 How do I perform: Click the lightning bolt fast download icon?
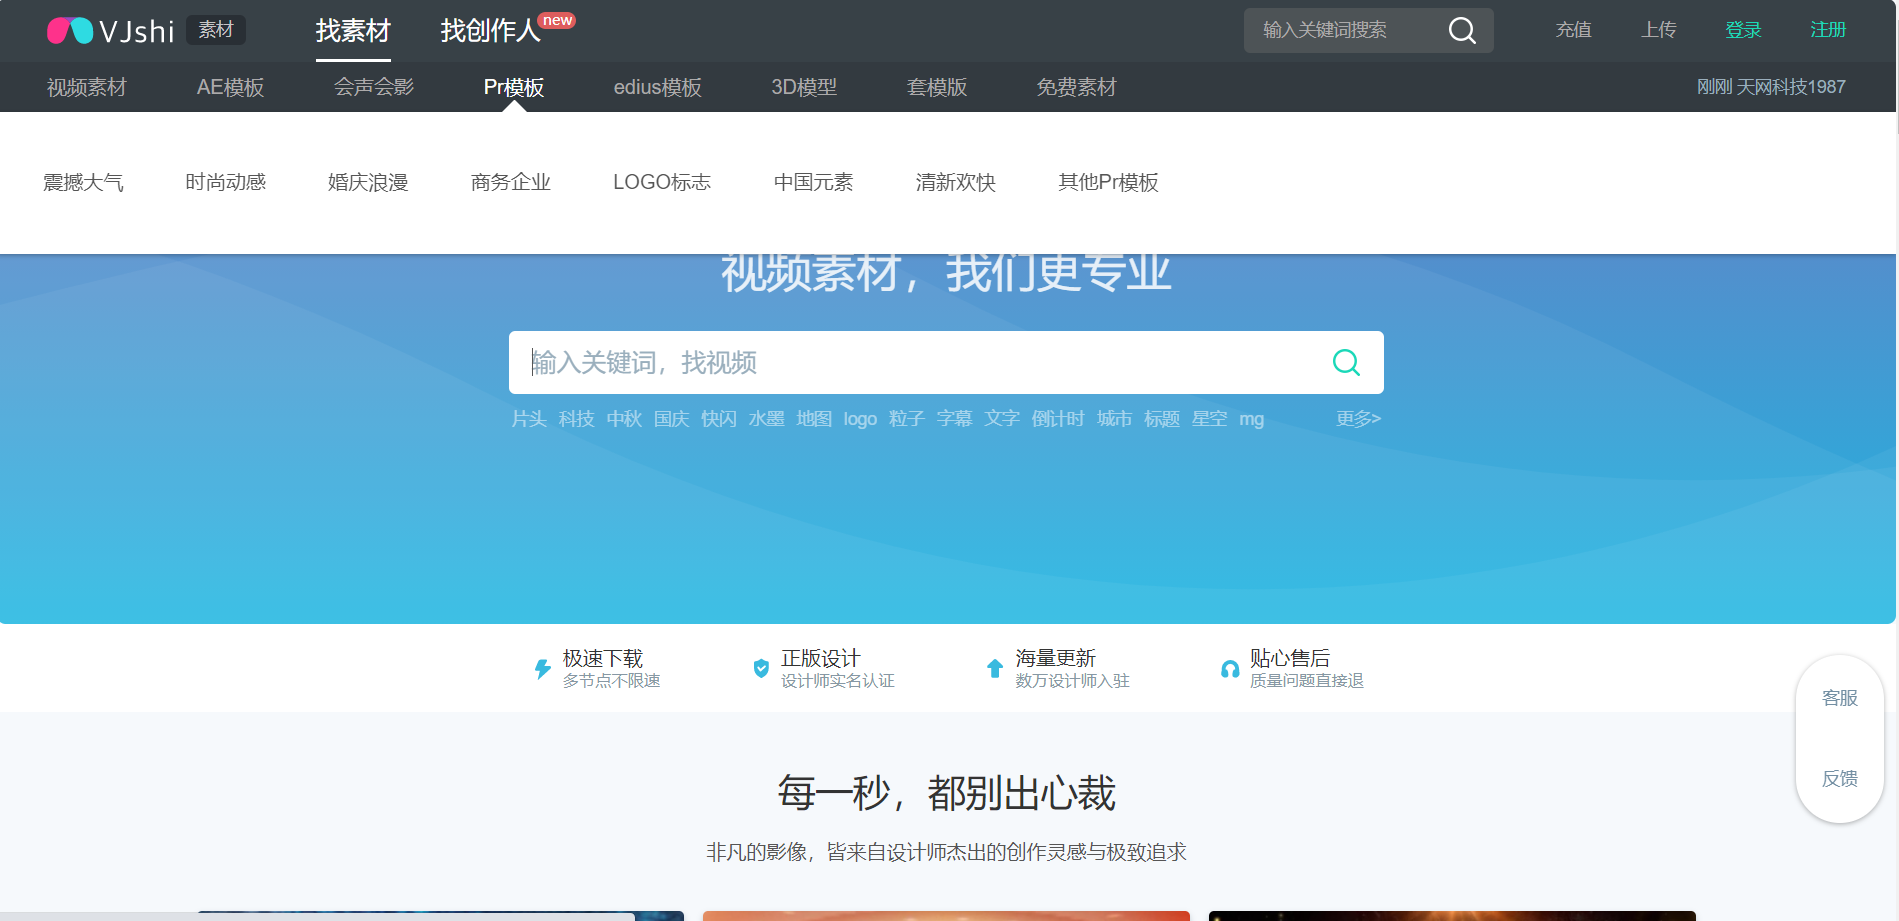pyautogui.click(x=542, y=669)
